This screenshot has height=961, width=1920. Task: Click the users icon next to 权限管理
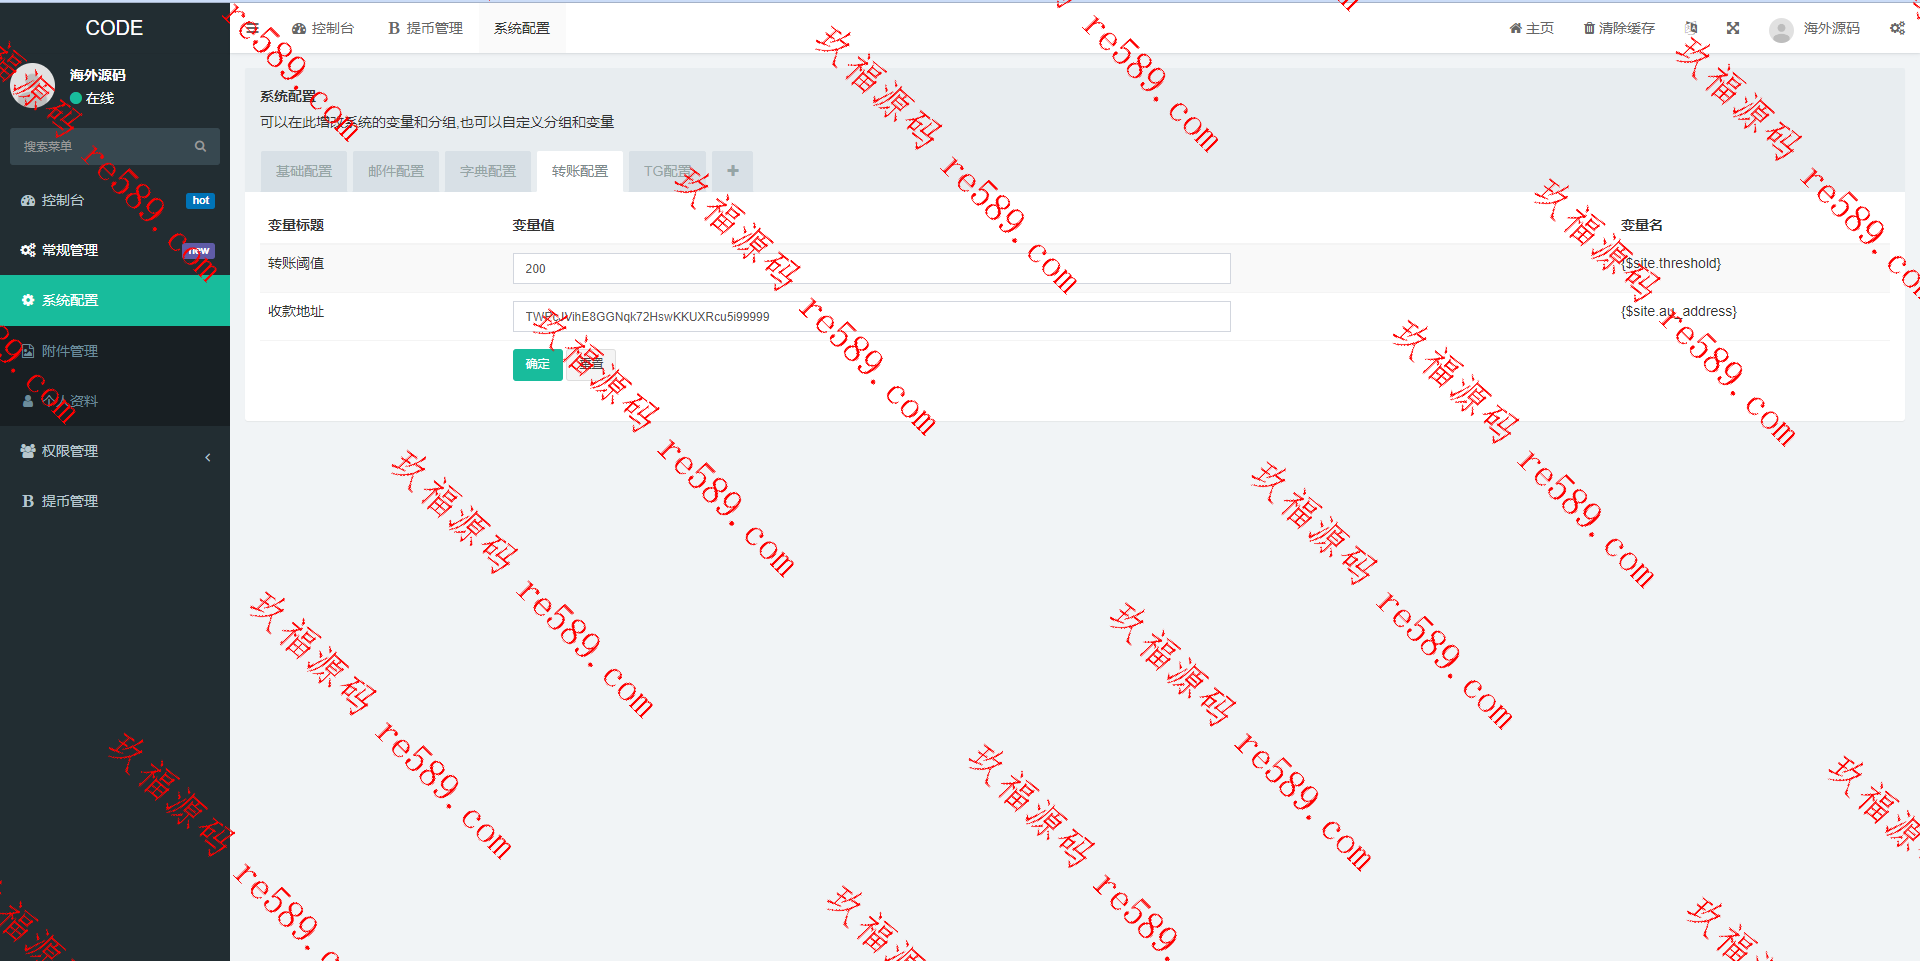coord(28,451)
